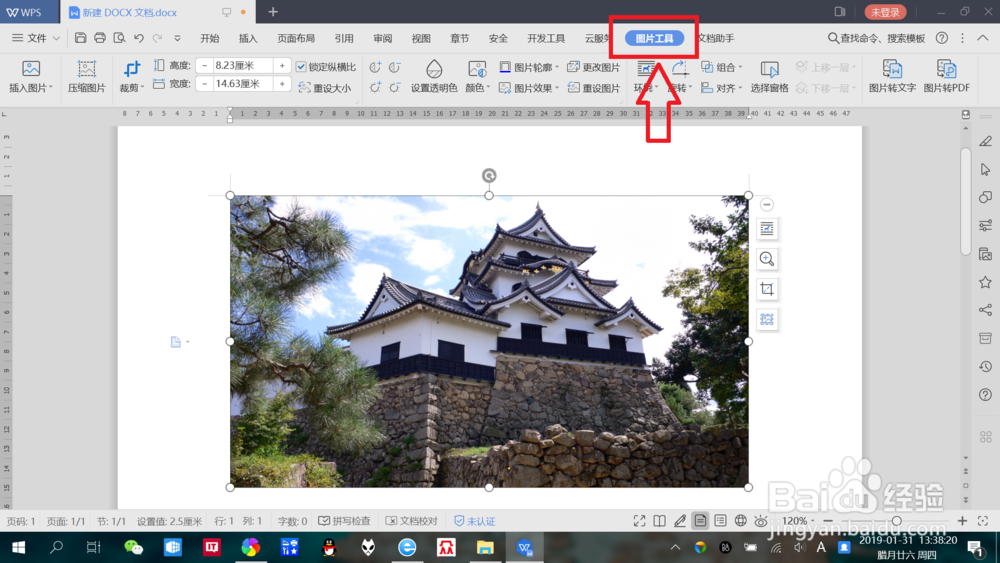Expand the 文件 file menu dropdown
1000x563 pixels.
pyautogui.click(x=56, y=38)
